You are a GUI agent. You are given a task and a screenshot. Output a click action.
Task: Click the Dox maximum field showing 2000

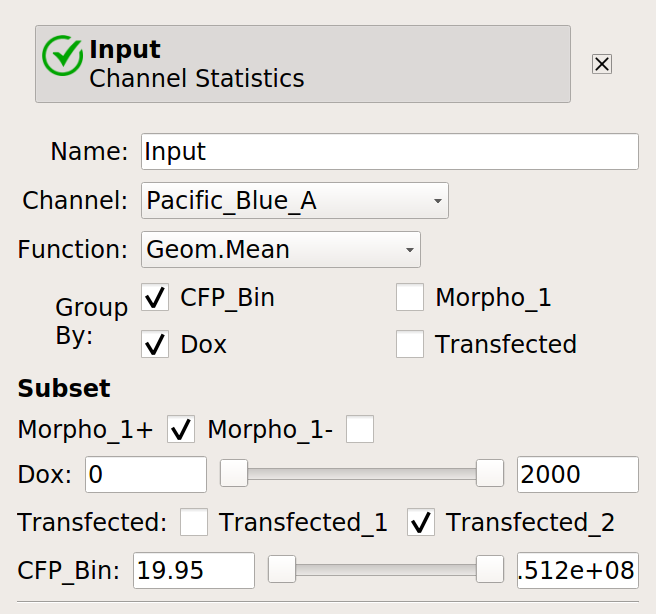[578, 474]
